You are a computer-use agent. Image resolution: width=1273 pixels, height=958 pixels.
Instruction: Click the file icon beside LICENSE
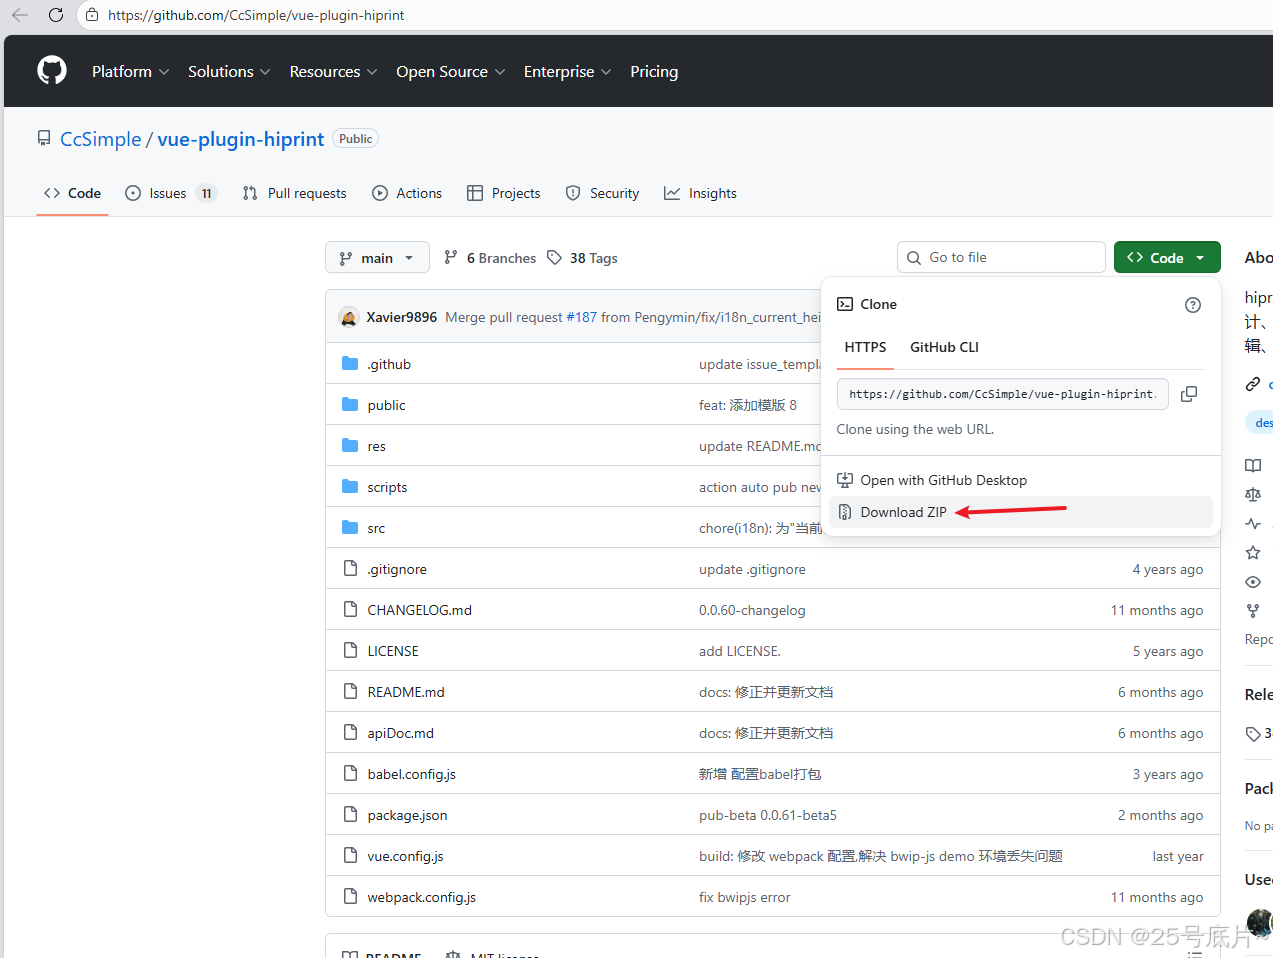[x=350, y=650]
